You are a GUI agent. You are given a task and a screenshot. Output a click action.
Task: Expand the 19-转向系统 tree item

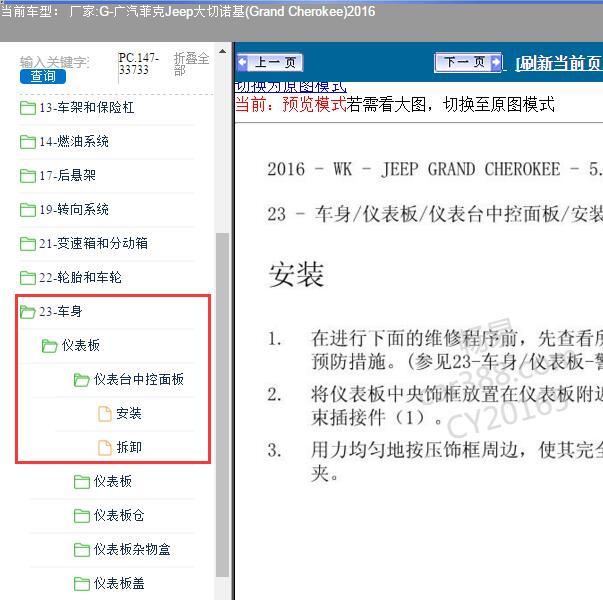tap(74, 209)
